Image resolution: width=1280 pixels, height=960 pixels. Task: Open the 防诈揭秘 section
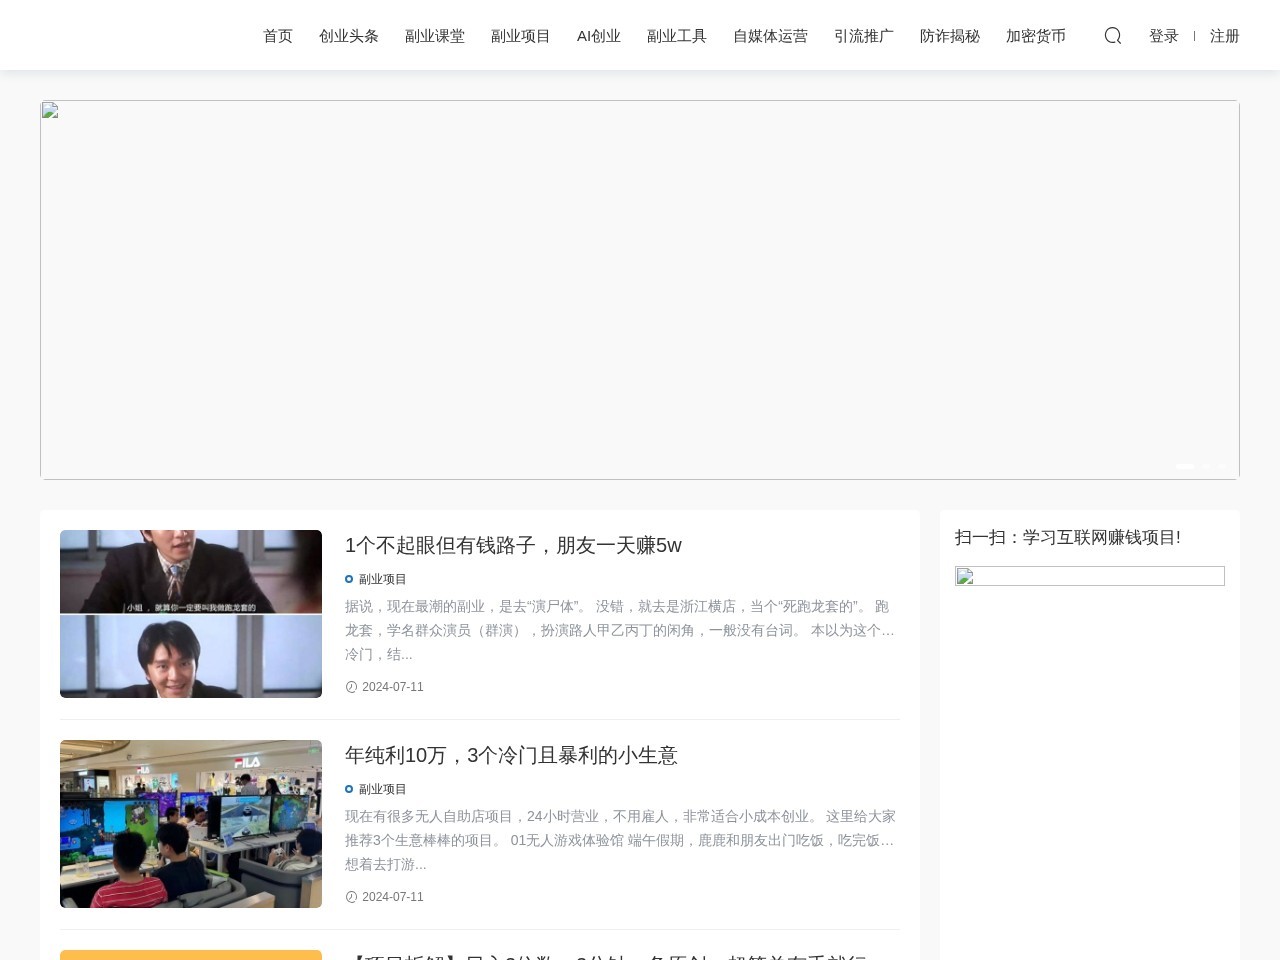tap(950, 36)
